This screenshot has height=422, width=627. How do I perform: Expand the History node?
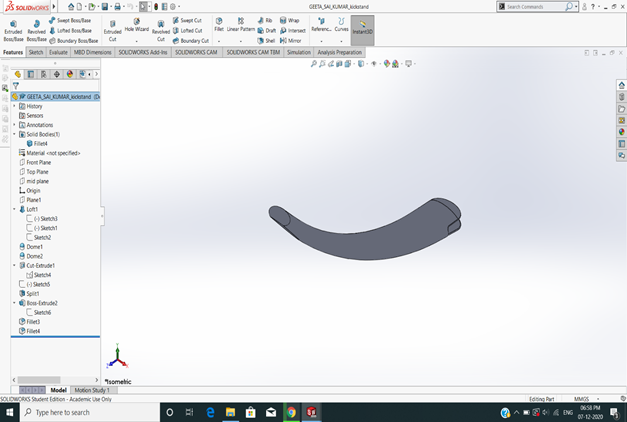coord(14,106)
